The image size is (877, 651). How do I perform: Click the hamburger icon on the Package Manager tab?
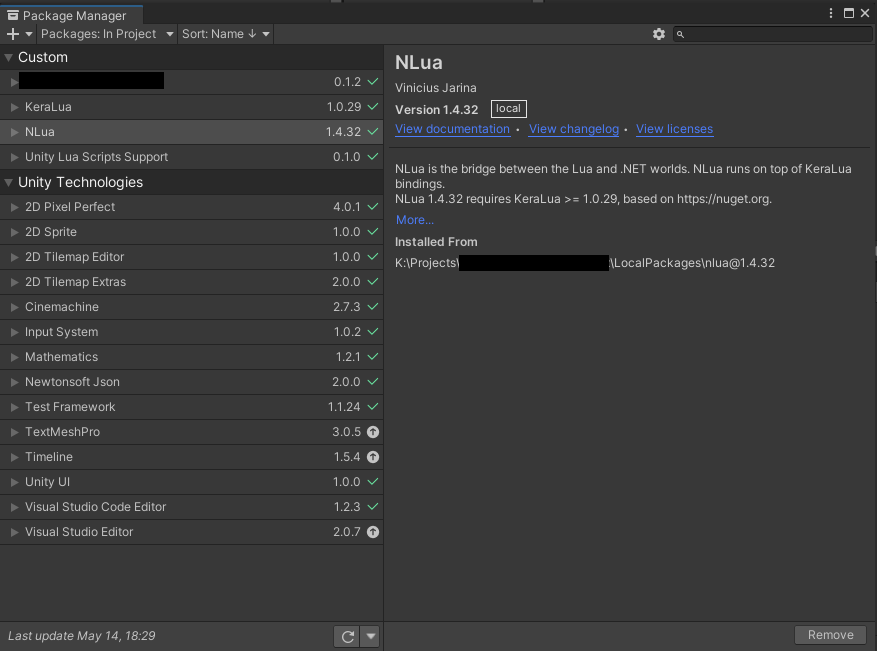point(12,15)
